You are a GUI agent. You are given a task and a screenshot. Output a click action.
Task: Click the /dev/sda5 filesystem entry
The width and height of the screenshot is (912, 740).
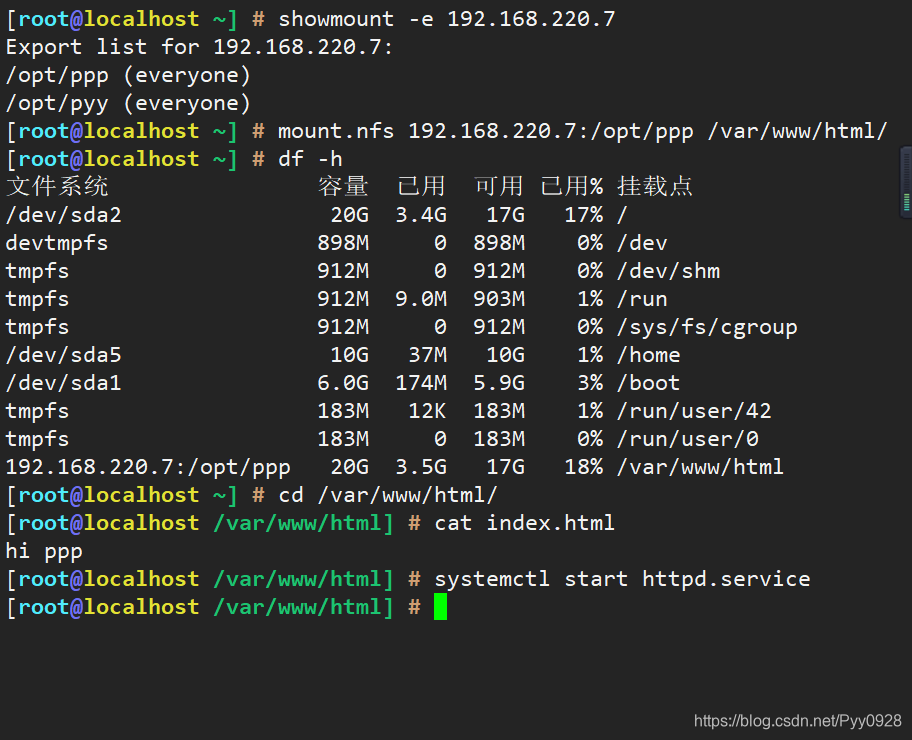click(64, 355)
